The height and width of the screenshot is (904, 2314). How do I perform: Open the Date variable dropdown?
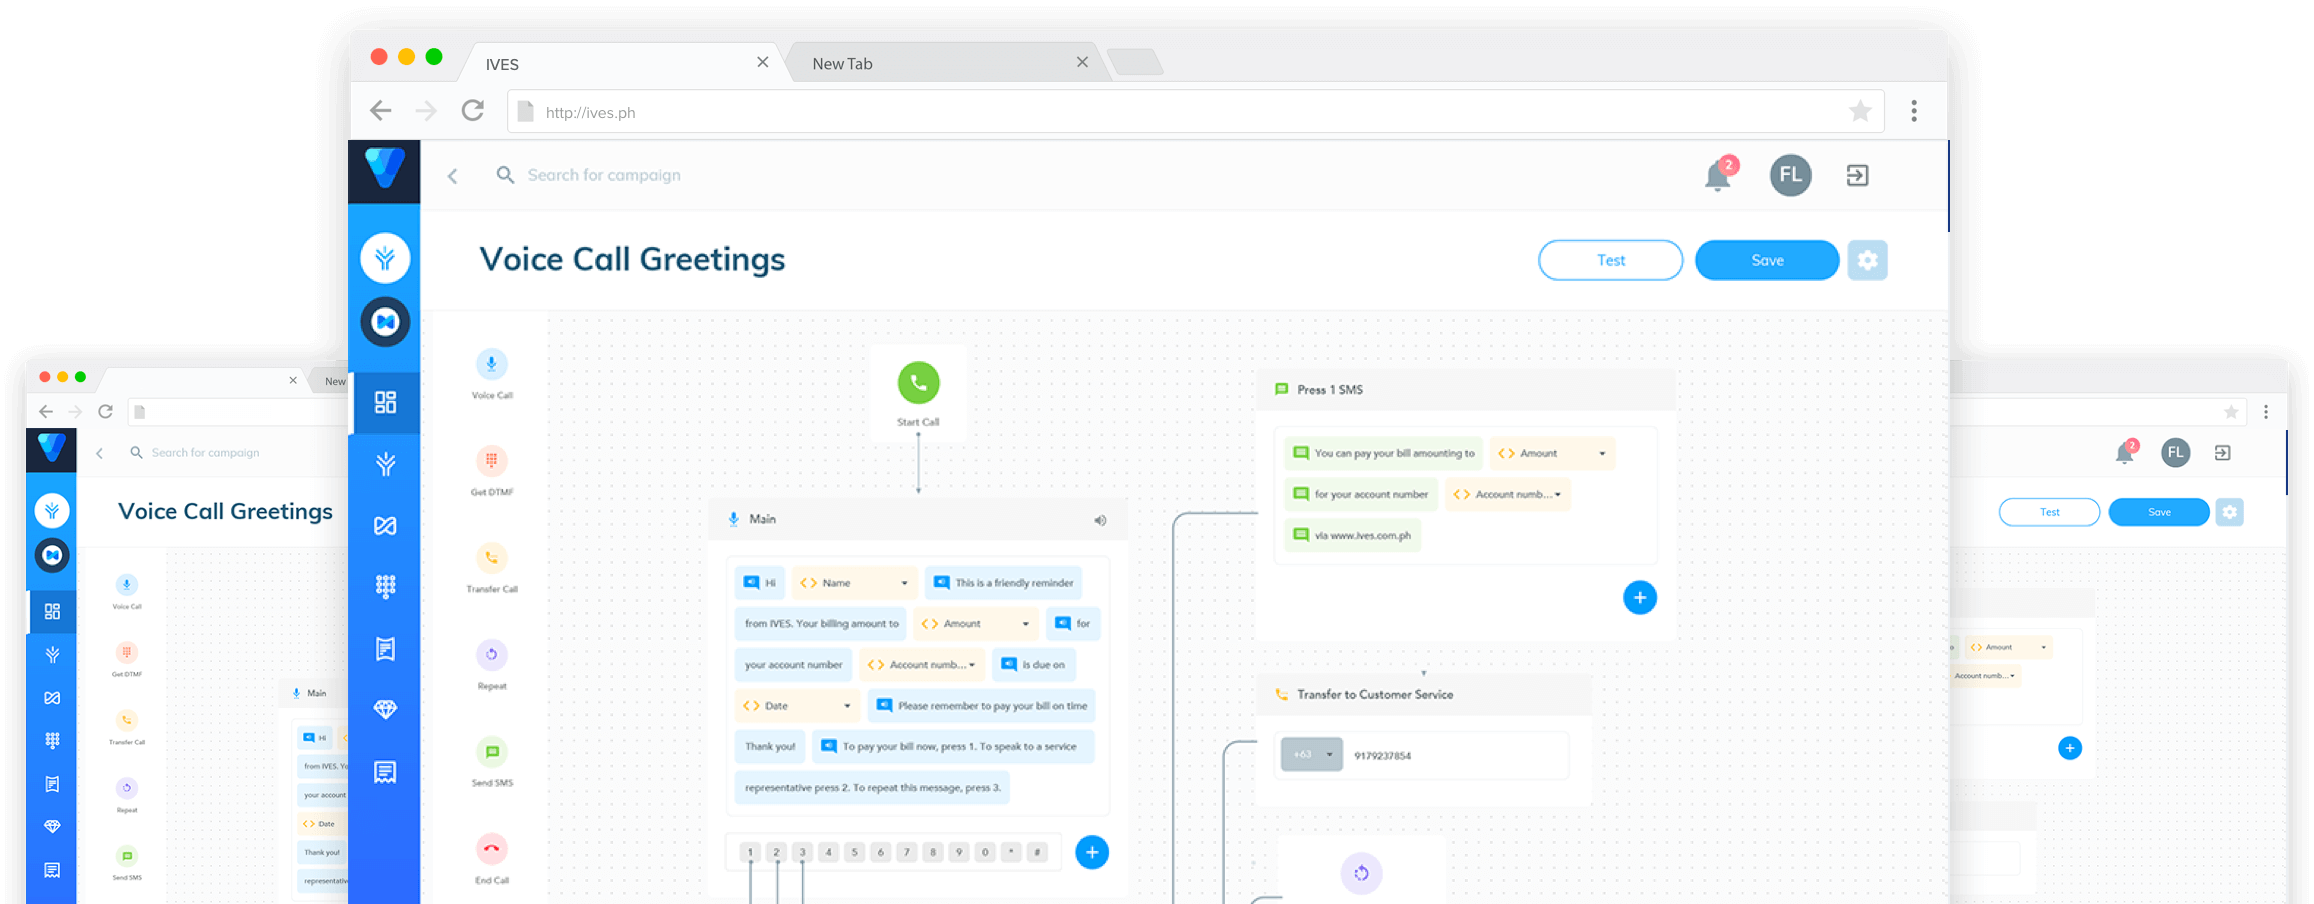(847, 706)
